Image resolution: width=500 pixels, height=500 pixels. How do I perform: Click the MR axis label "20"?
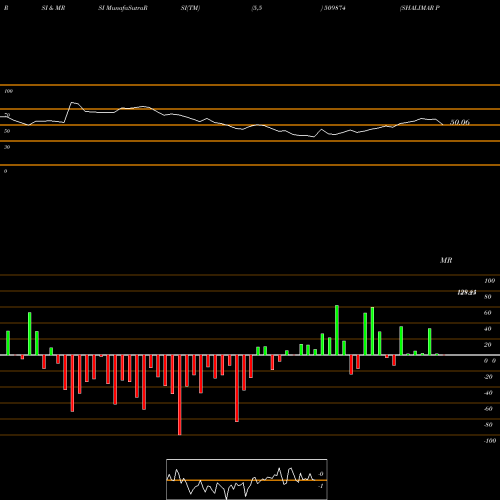coord(488,345)
